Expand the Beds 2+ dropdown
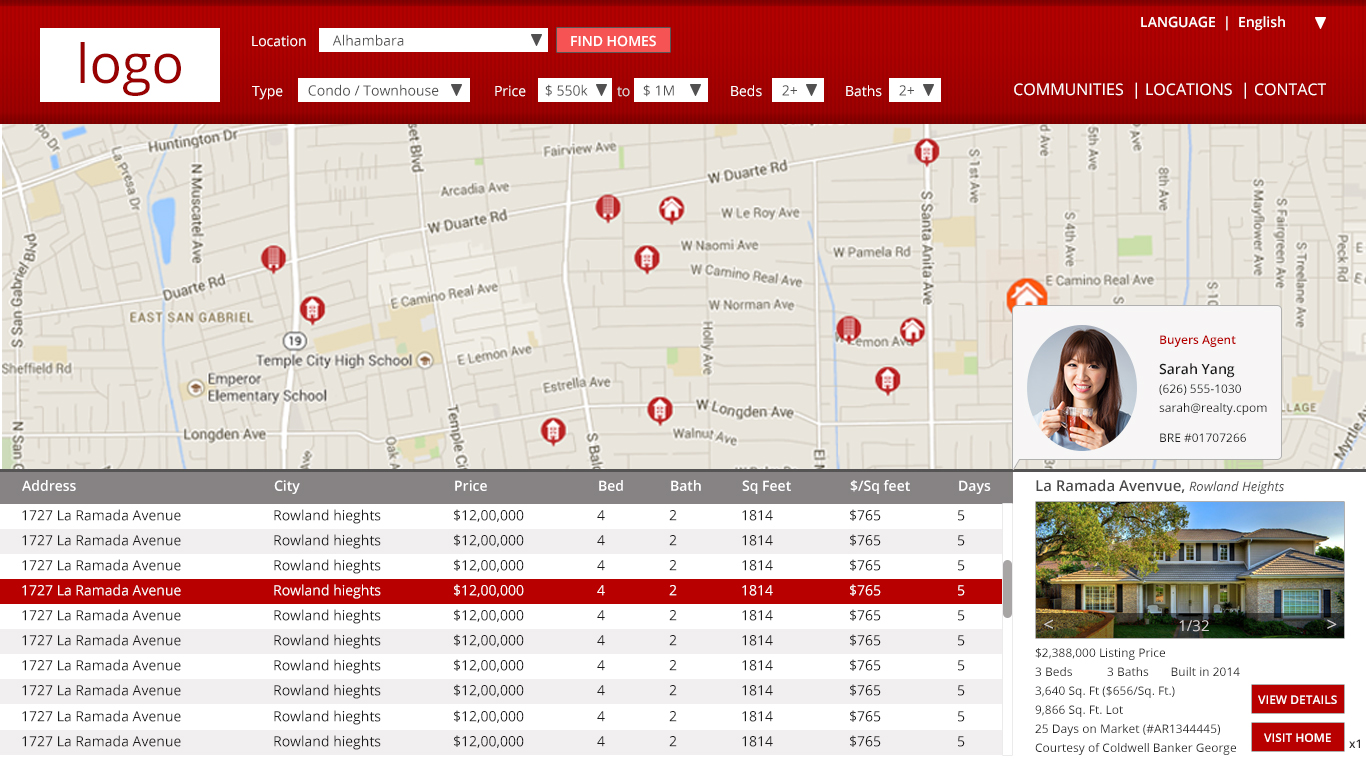 tap(797, 89)
